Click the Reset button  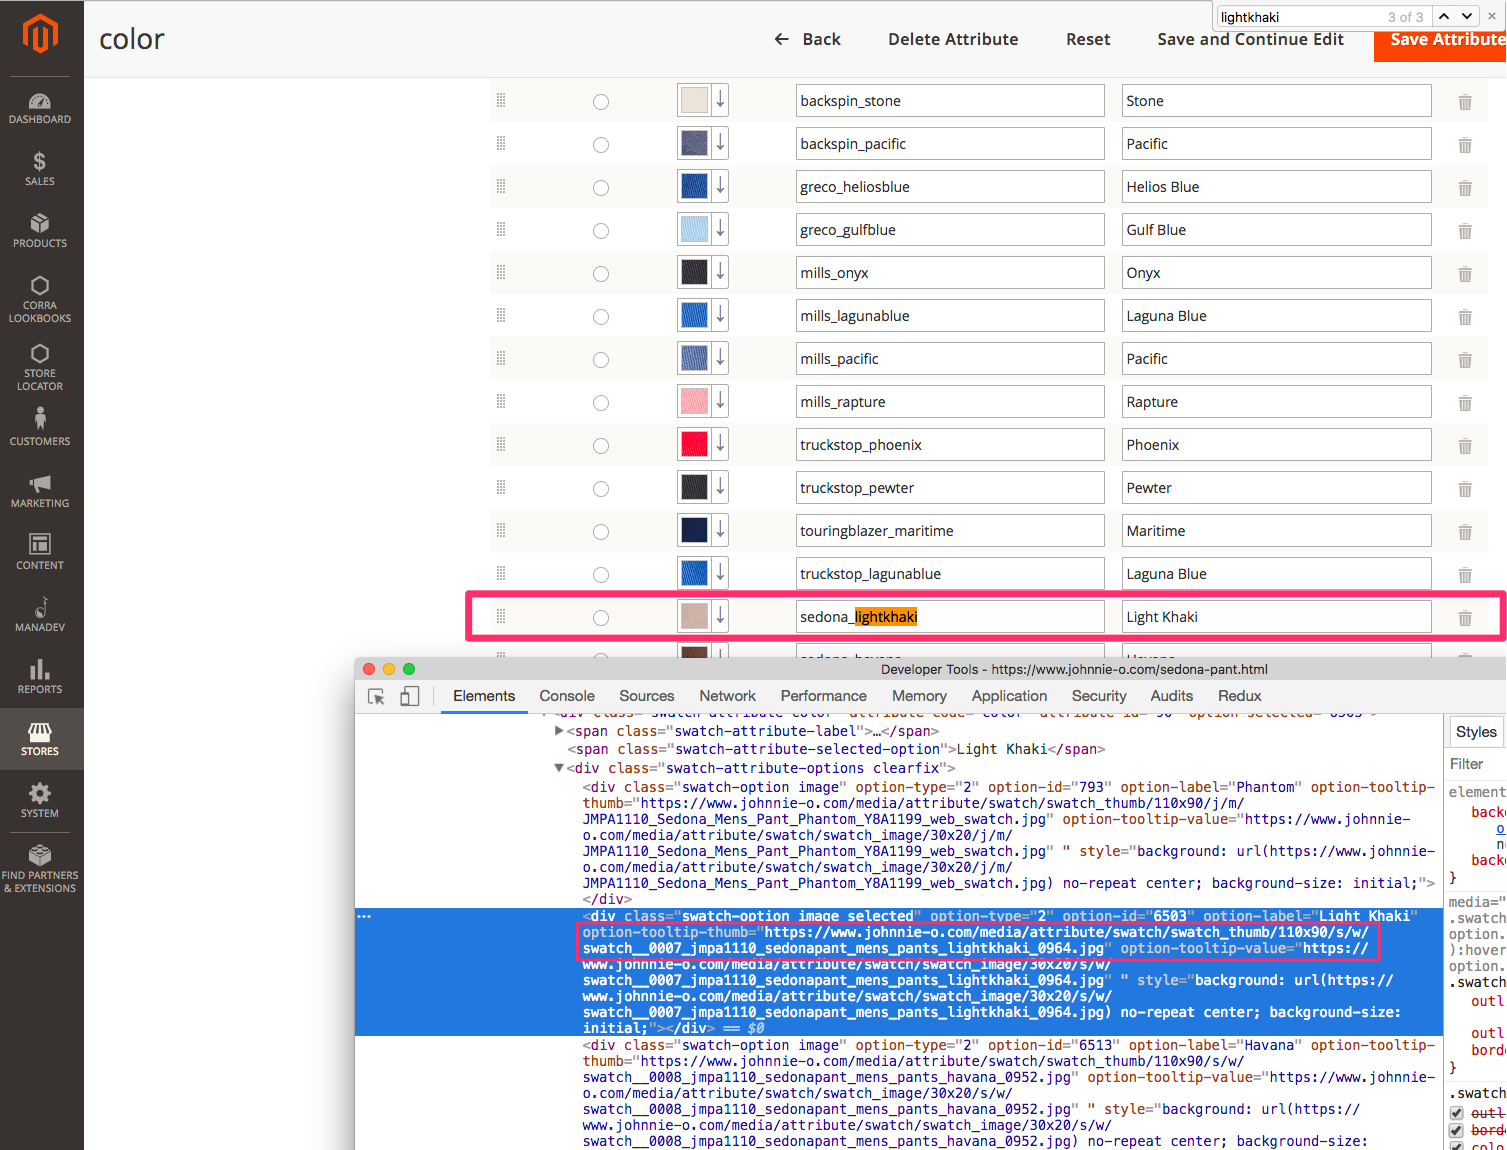tap(1088, 39)
